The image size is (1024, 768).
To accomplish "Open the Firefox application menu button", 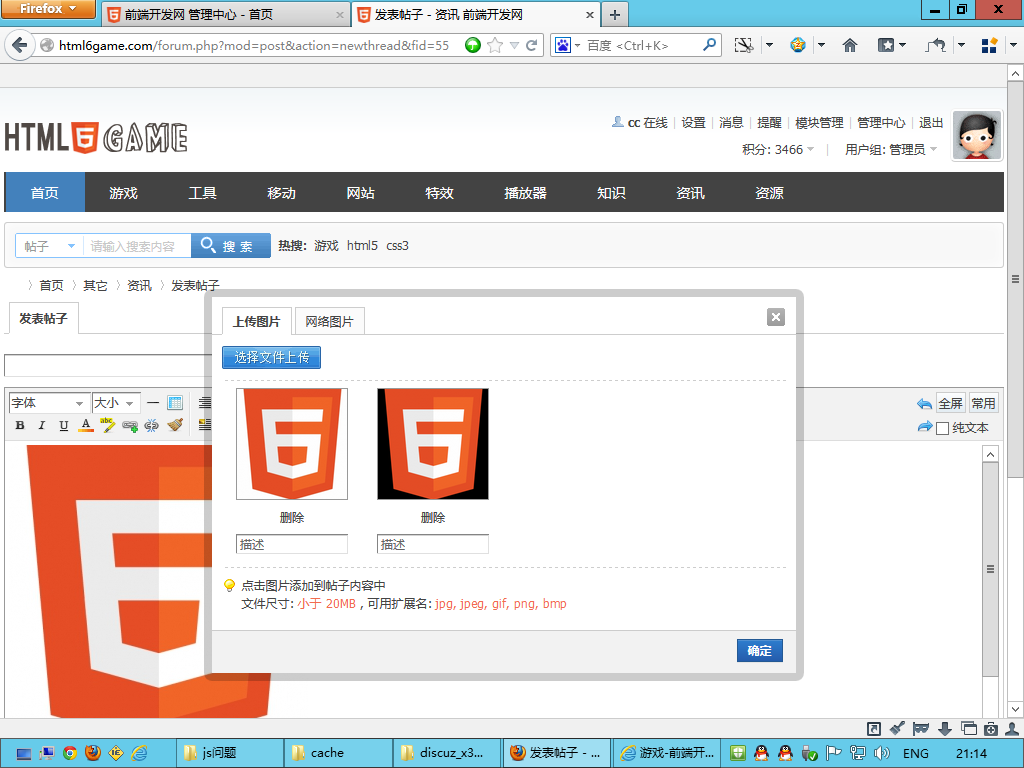I will [x=48, y=8].
